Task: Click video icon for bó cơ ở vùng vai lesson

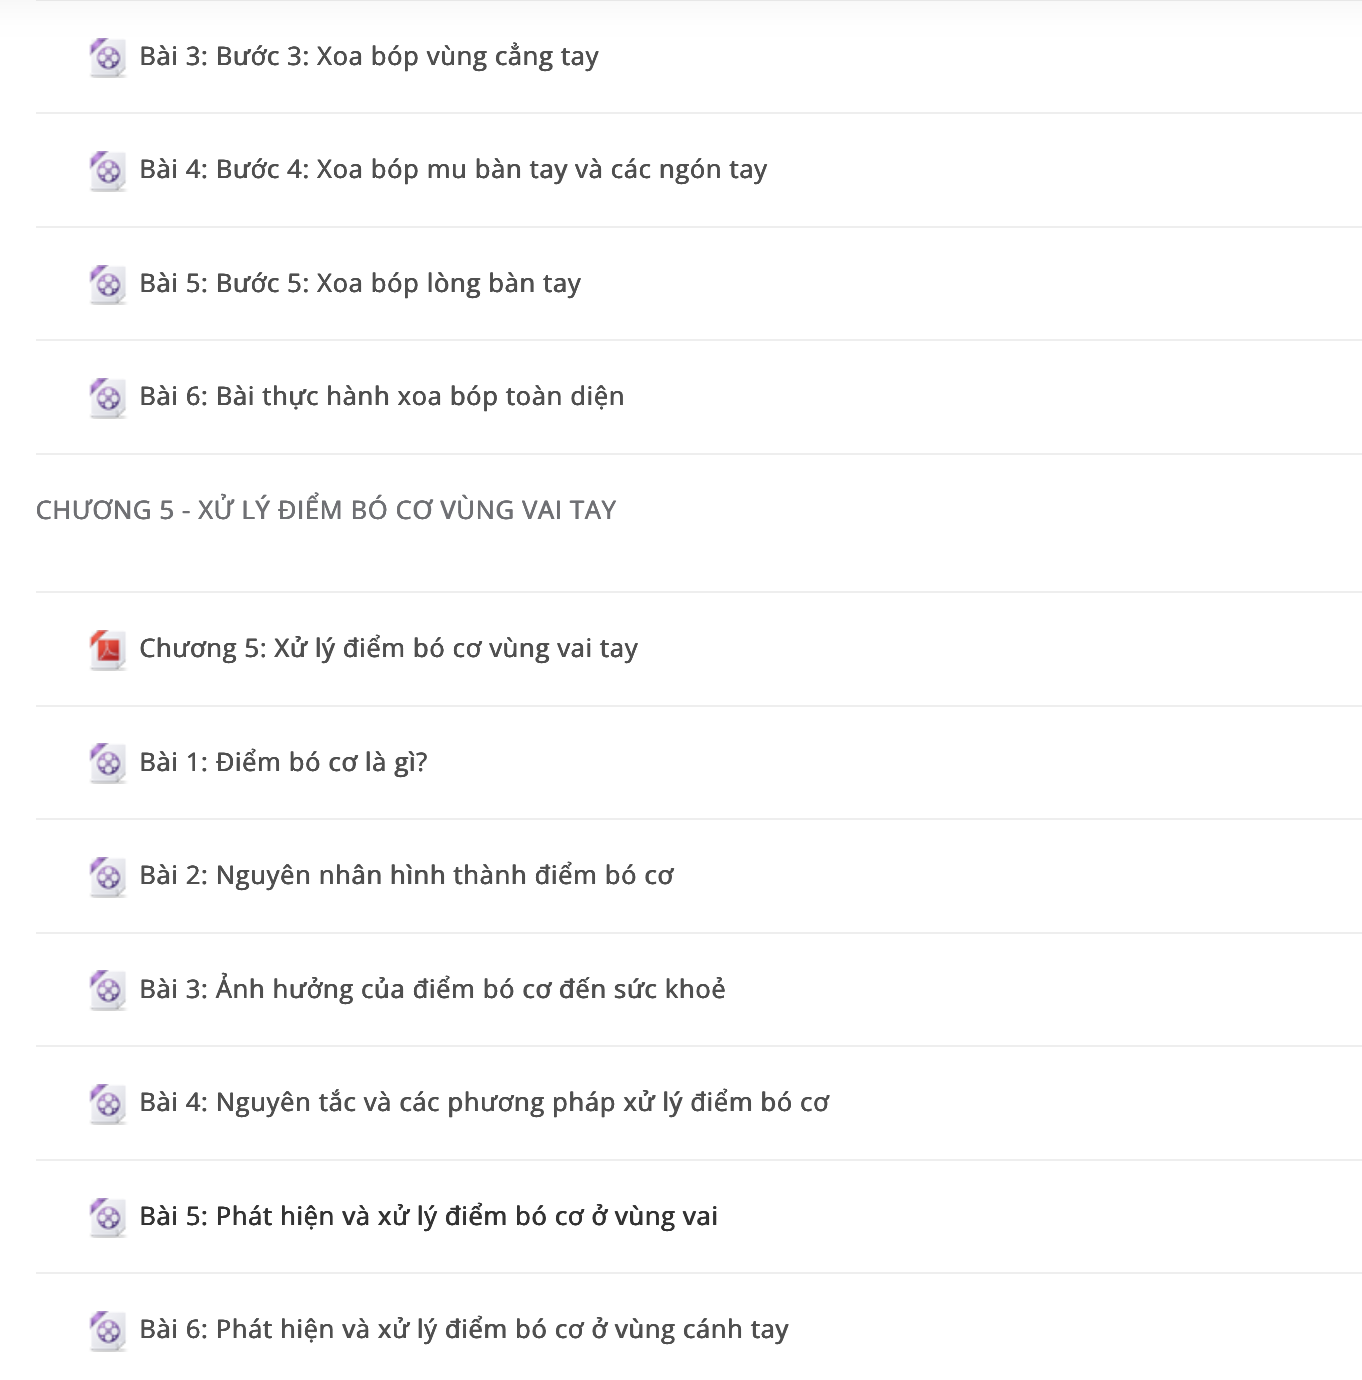Action: pos(107,1217)
